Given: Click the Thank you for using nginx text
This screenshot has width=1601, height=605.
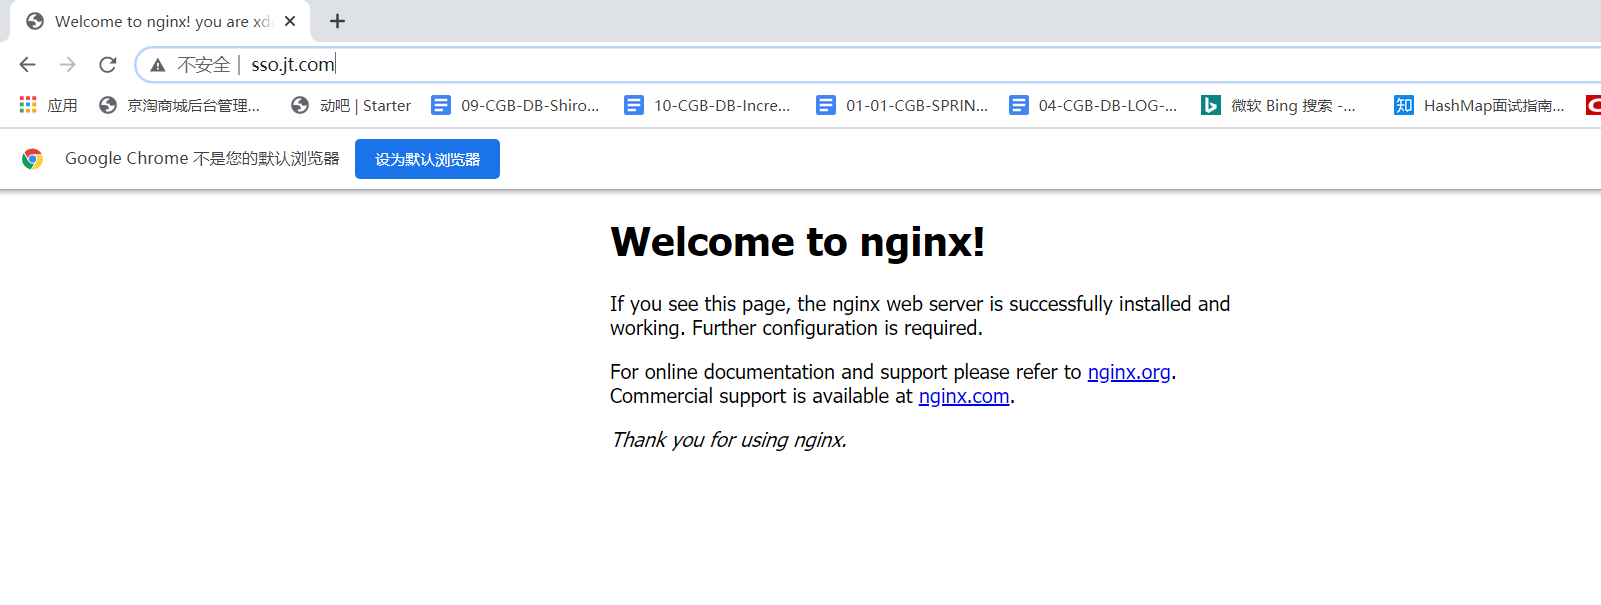Looking at the screenshot, I should (x=729, y=440).
